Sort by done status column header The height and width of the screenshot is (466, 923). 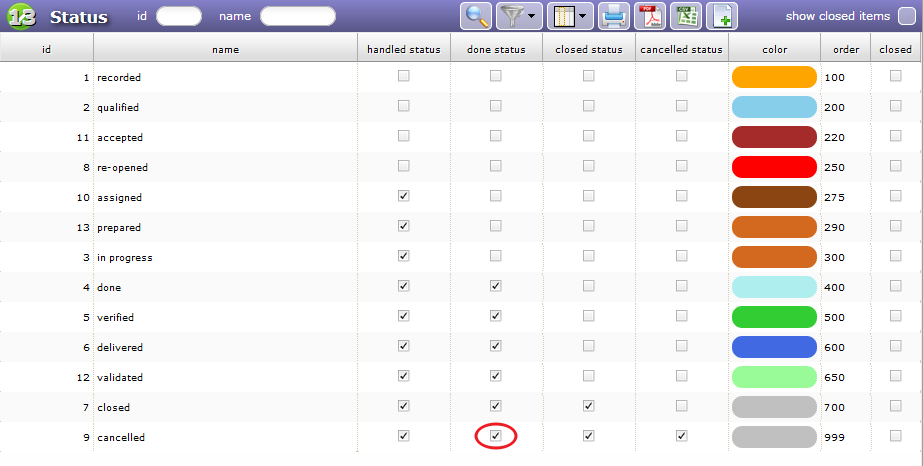click(x=496, y=49)
